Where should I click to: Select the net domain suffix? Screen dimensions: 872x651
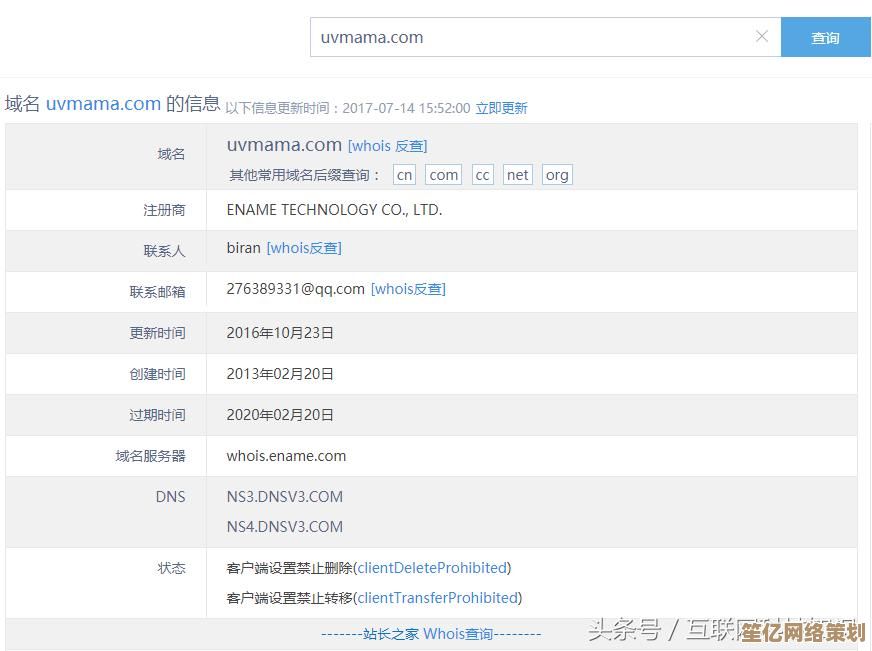point(517,175)
